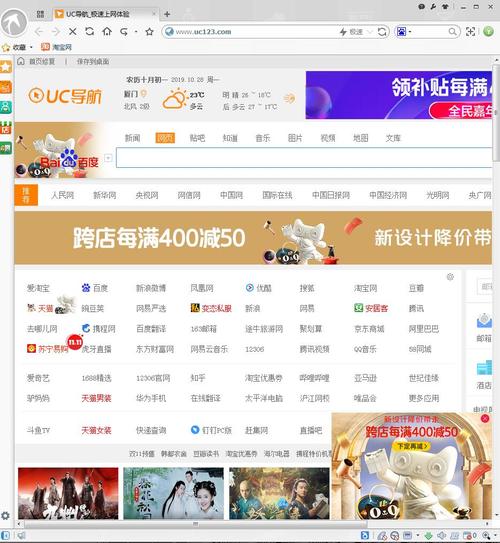Select the 图片 search tab

coord(295,138)
